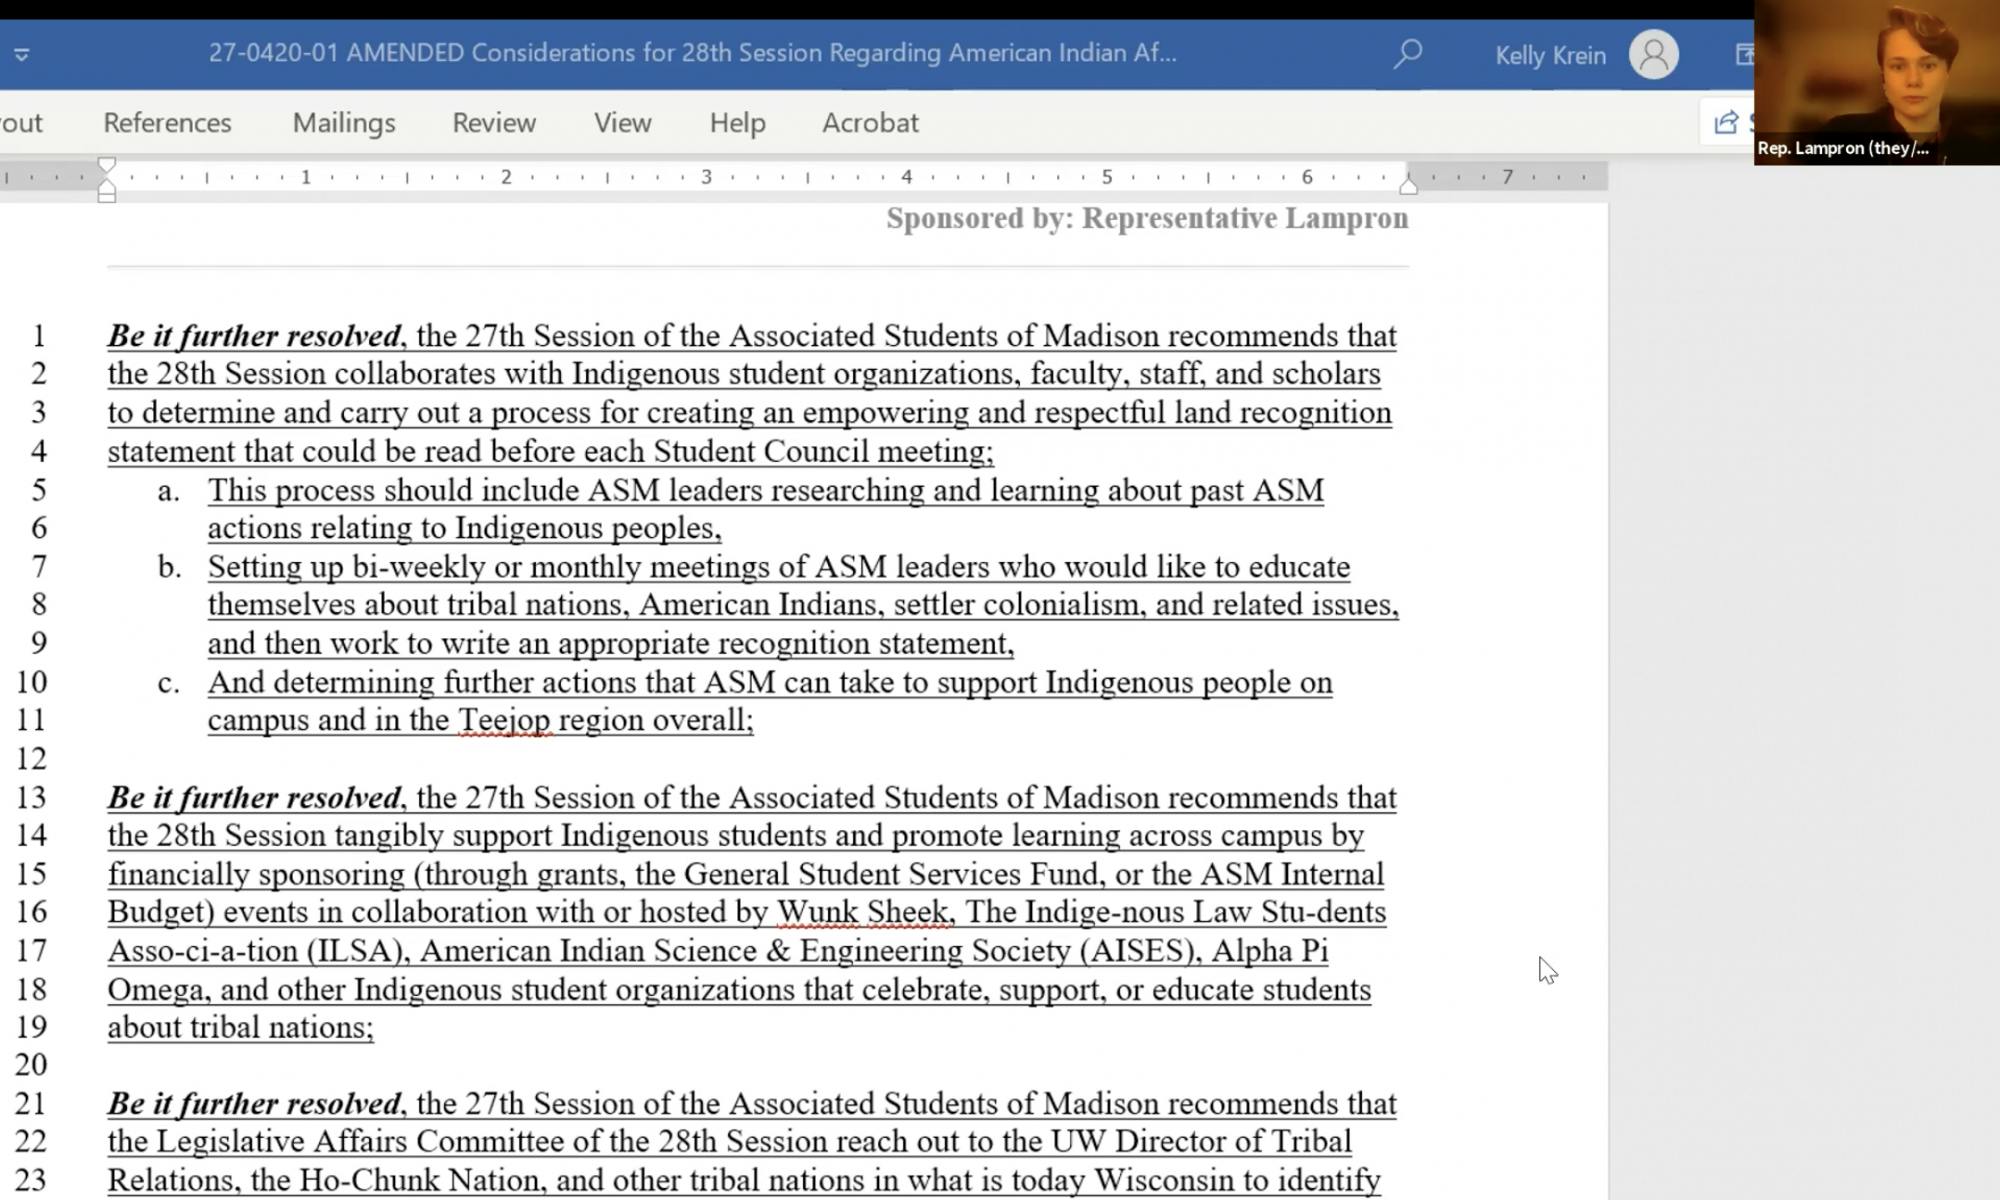2000x1200 pixels.
Task: Open the Search (Tell Me) magnifier icon
Action: (1406, 55)
